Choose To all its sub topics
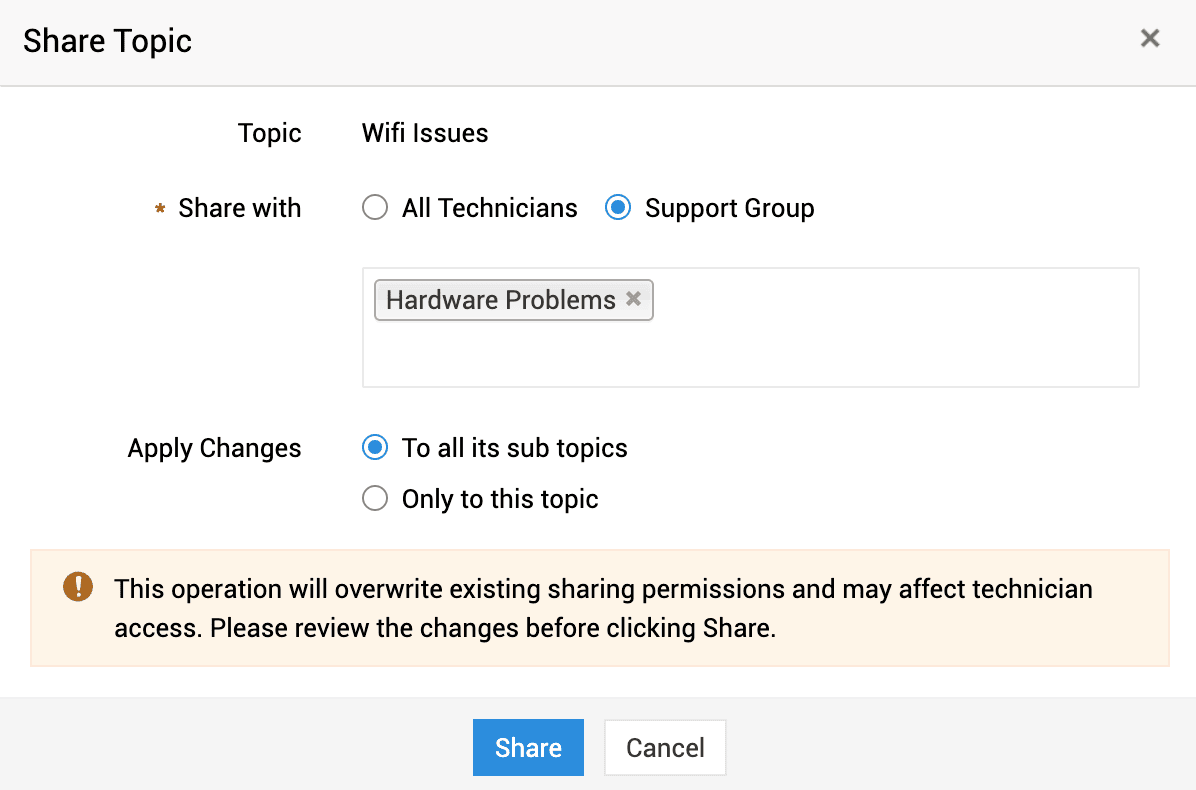This screenshot has width=1196, height=790. click(375, 448)
